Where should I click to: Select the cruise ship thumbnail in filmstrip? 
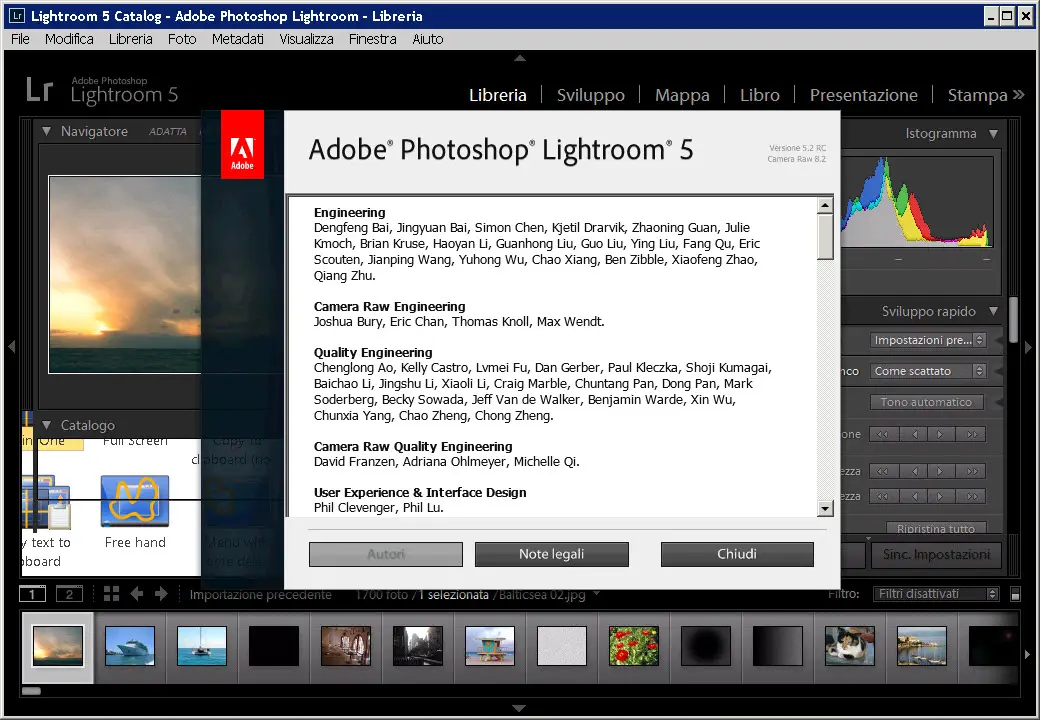130,646
